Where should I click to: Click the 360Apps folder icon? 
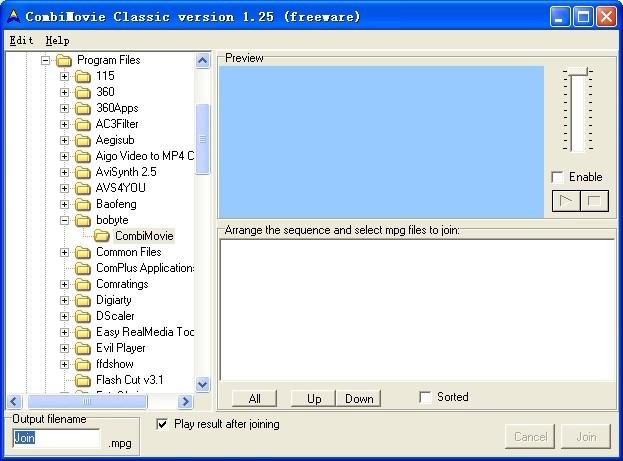pyautogui.click(x=83, y=108)
